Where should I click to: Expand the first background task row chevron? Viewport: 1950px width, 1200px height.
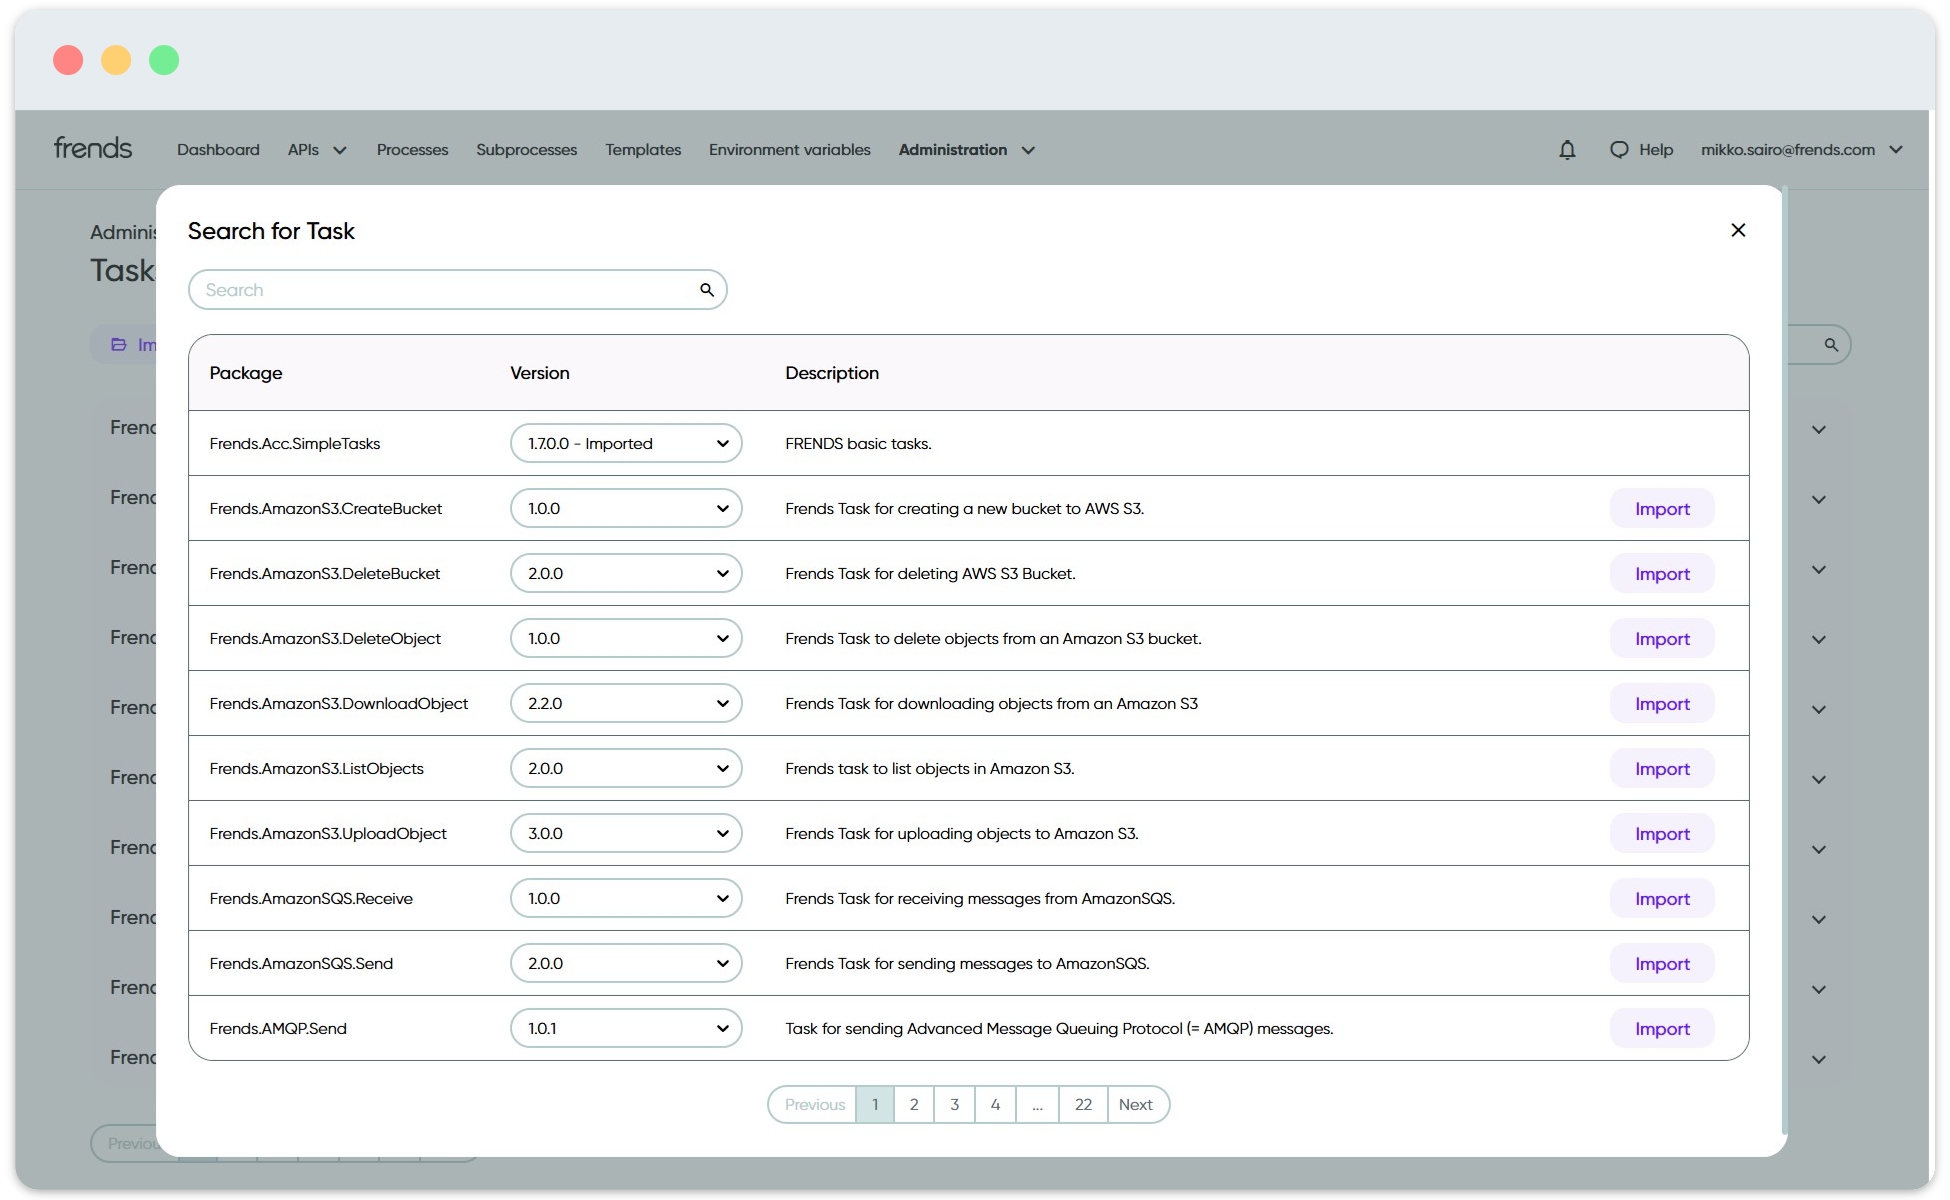tap(1819, 430)
